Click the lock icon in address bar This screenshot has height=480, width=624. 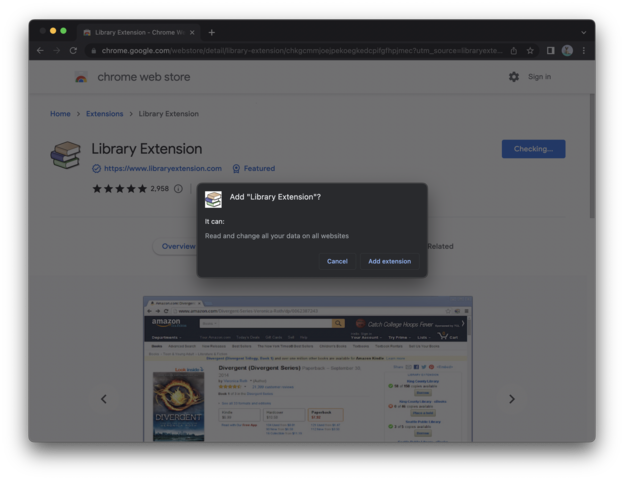pos(94,51)
